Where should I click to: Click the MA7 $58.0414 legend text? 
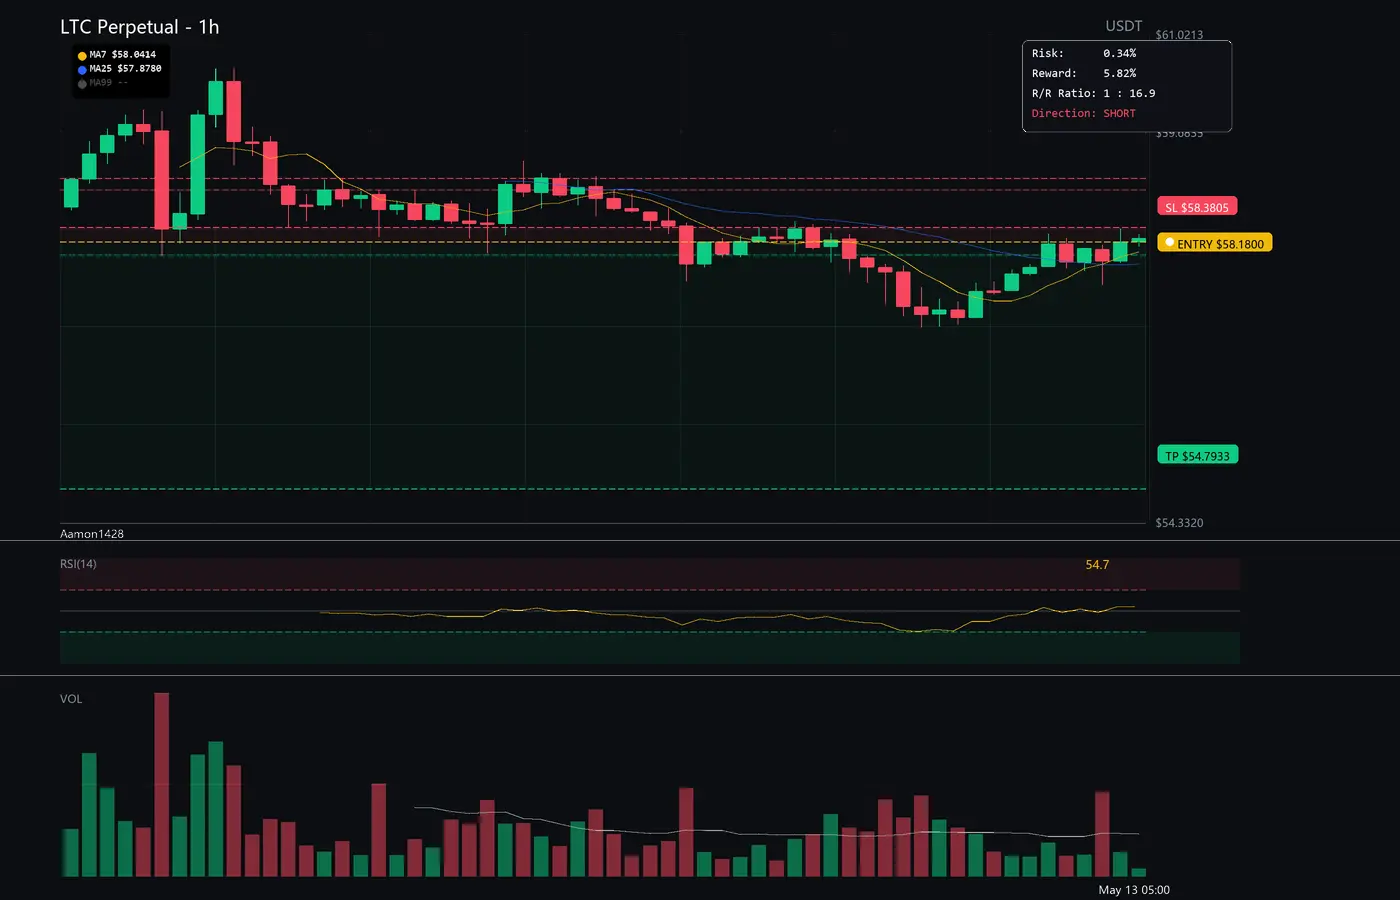point(123,55)
